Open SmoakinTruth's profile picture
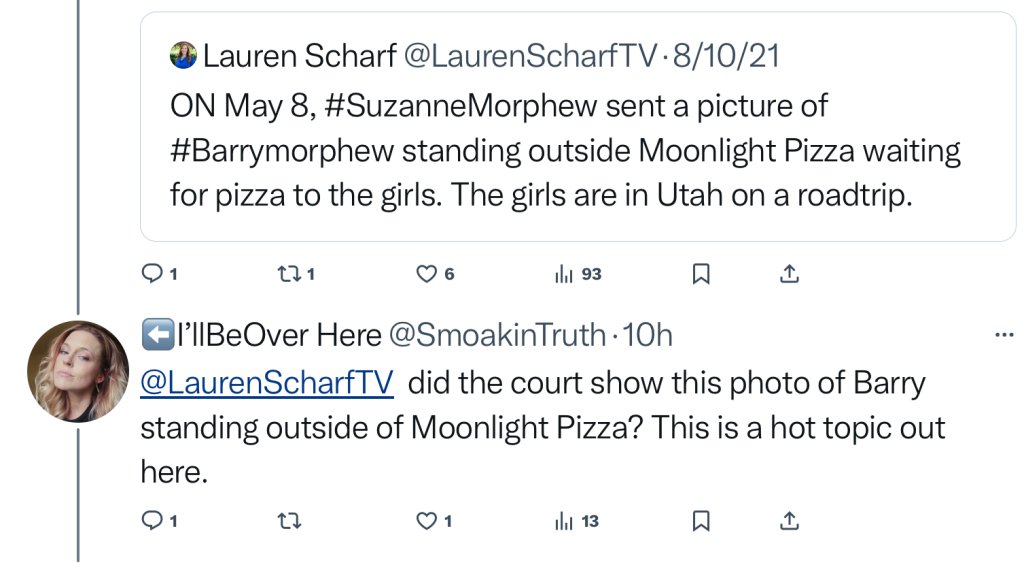Viewport: 1024px width, 567px height. click(77, 372)
